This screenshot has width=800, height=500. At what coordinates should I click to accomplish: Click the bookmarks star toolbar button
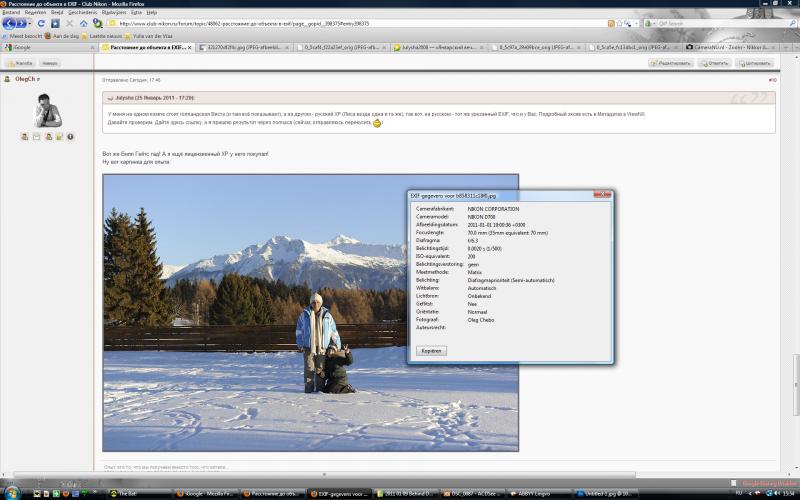pyautogui.click(x=56, y=23)
